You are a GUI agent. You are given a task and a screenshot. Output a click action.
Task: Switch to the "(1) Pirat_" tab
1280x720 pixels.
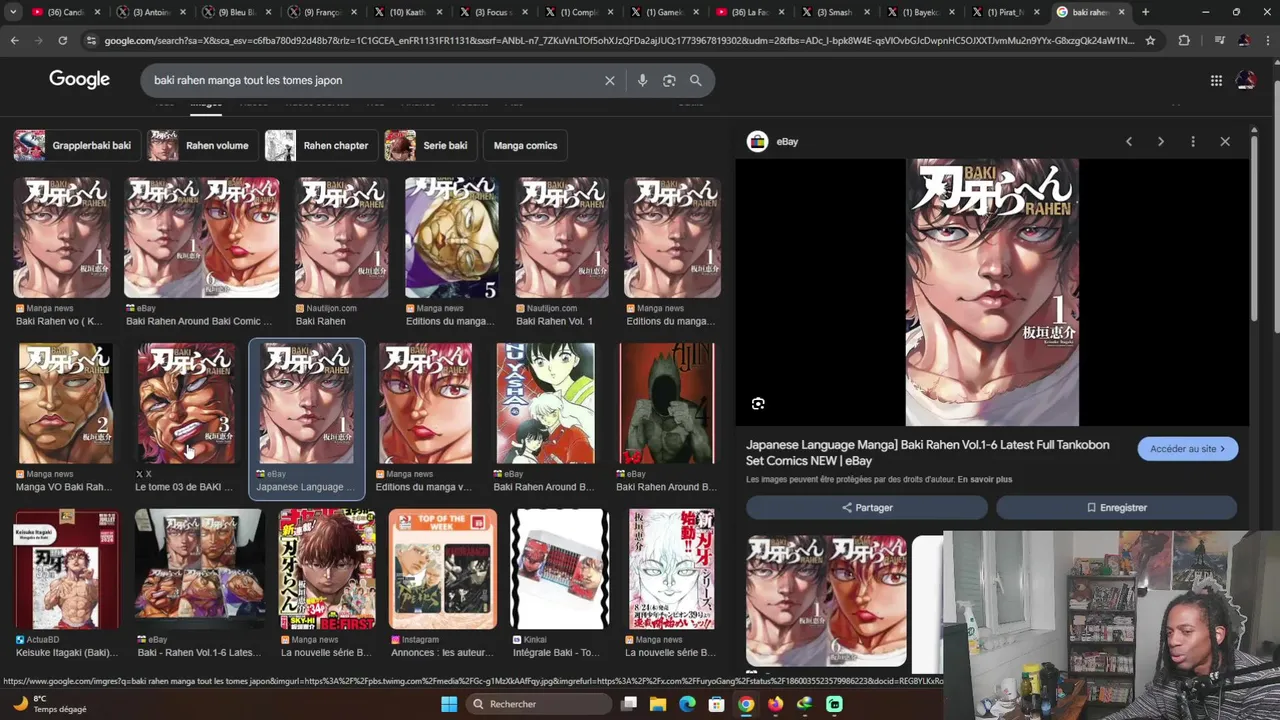tap(1004, 12)
